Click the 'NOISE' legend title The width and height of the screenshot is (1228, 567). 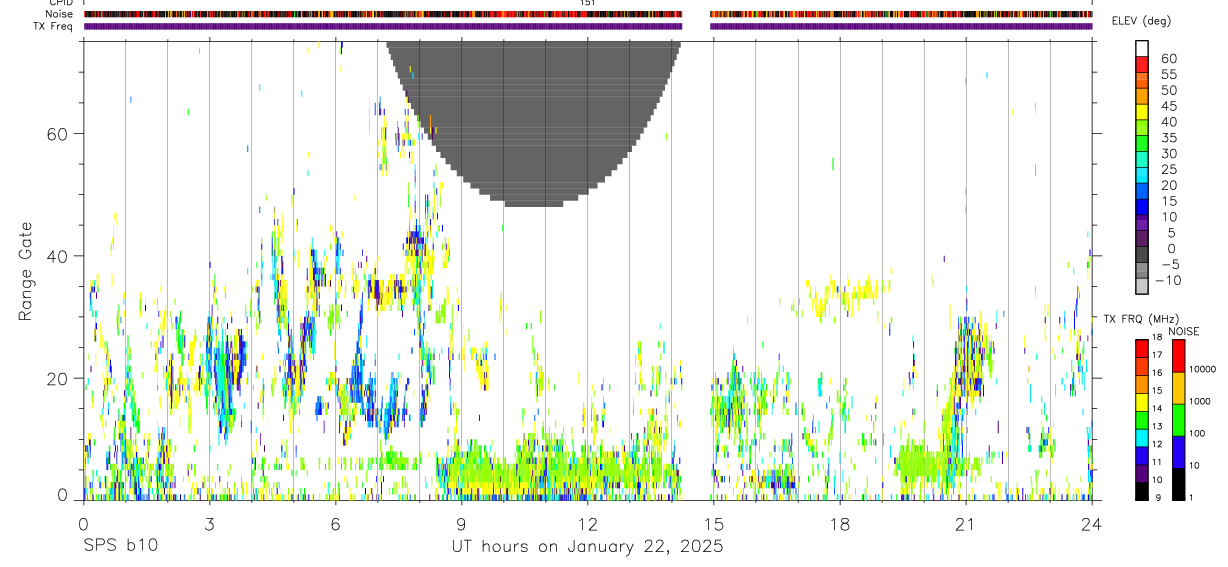point(1182,331)
